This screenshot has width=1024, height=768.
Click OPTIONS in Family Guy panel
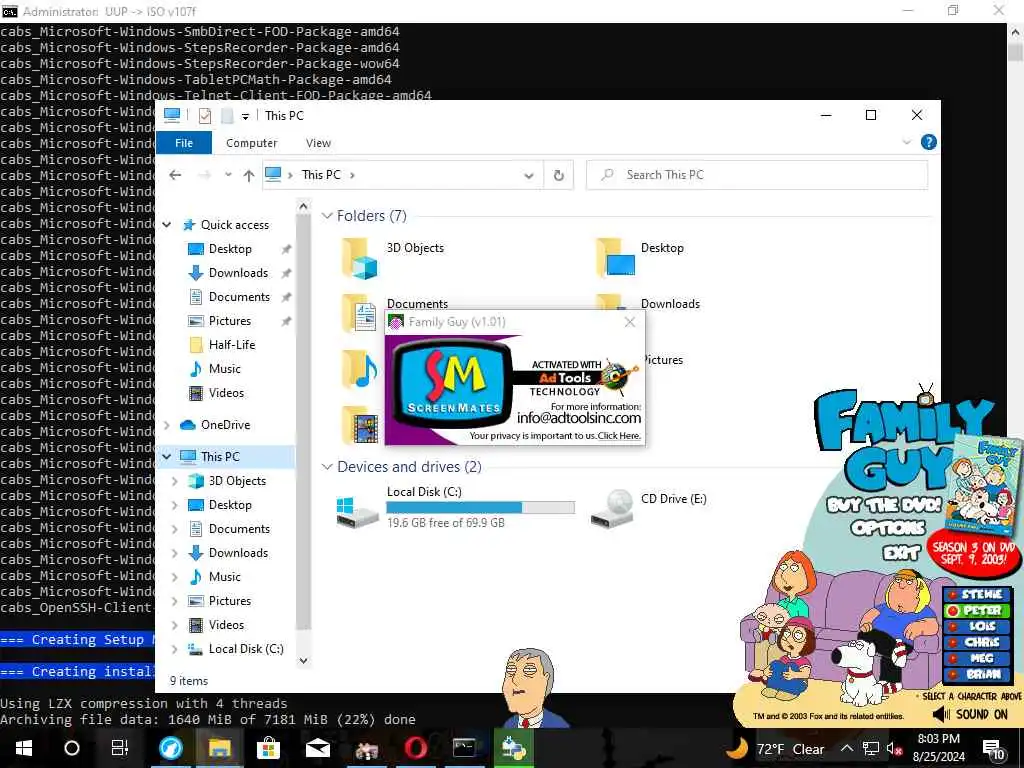[888, 528]
